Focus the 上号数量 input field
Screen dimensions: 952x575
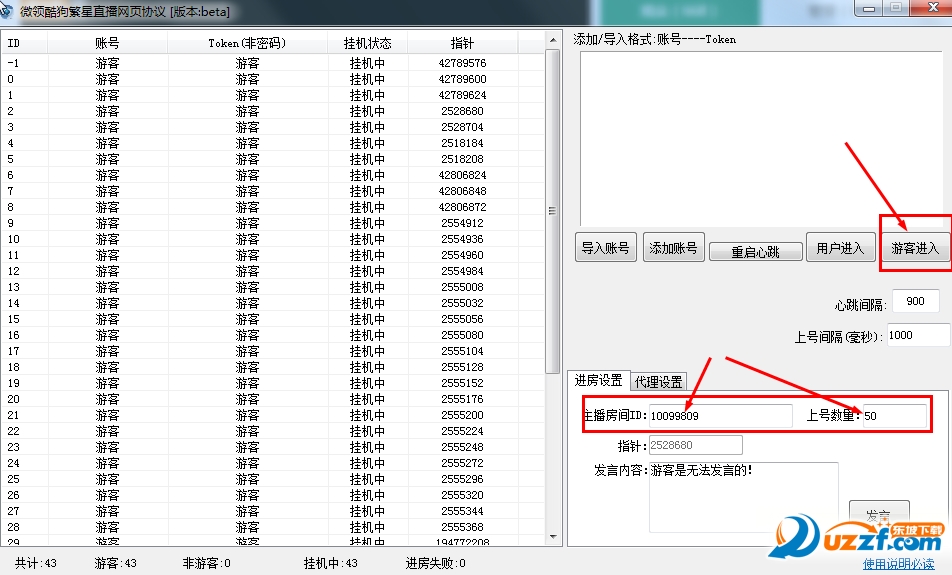click(893, 415)
